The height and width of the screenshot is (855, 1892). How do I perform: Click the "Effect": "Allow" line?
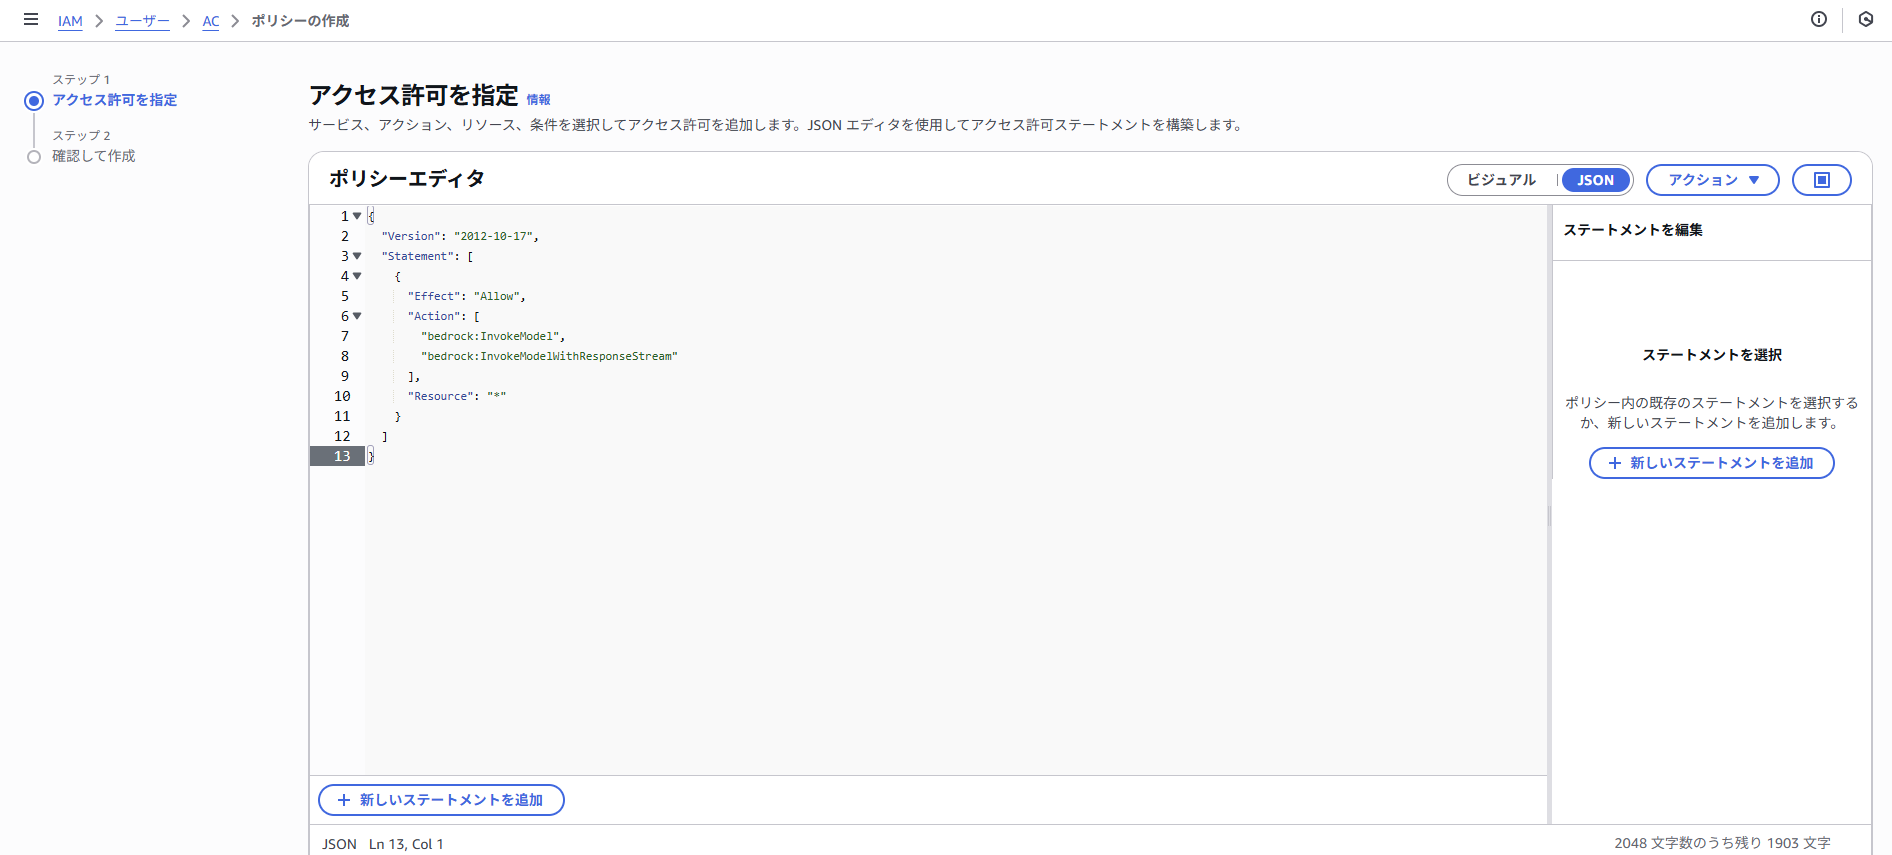pyautogui.click(x=466, y=296)
